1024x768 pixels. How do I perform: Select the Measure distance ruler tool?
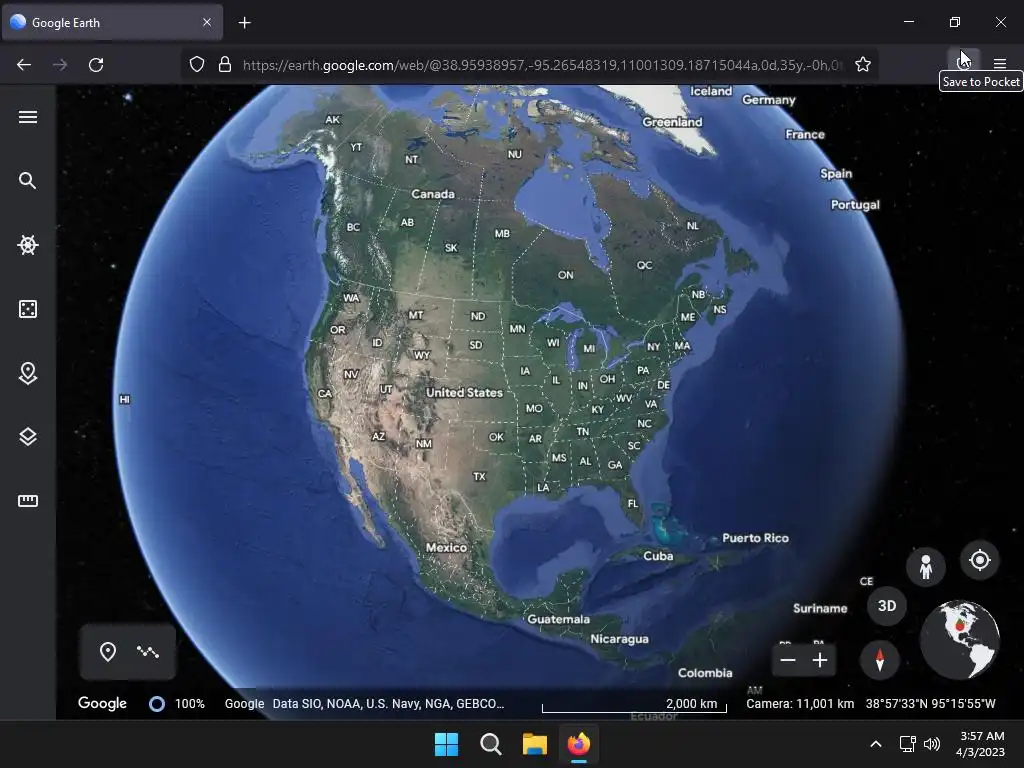pyautogui.click(x=27, y=501)
